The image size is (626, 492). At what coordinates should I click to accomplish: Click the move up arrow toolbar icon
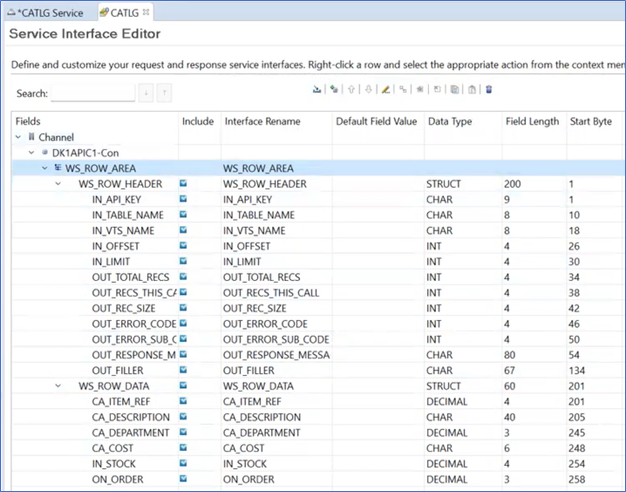pos(351,89)
